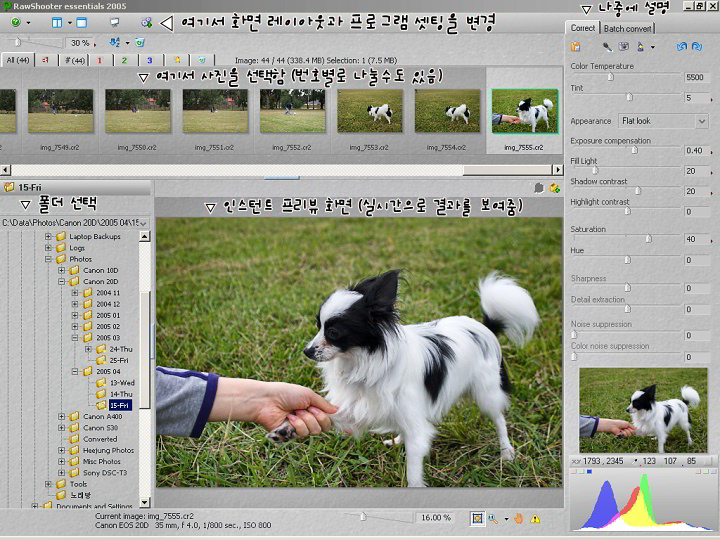Click the green-arrow icon above preview
The image size is (720, 540).
tap(554, 188)
